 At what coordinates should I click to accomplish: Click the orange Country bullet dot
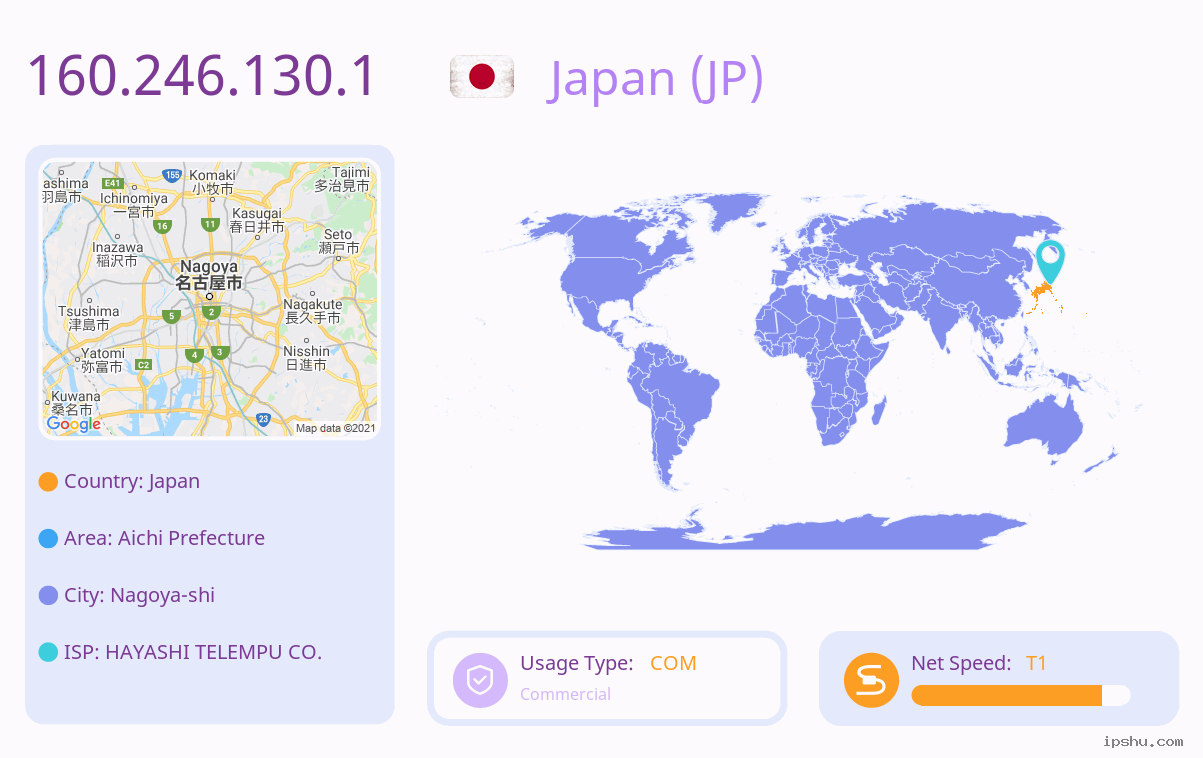point(48,481)
